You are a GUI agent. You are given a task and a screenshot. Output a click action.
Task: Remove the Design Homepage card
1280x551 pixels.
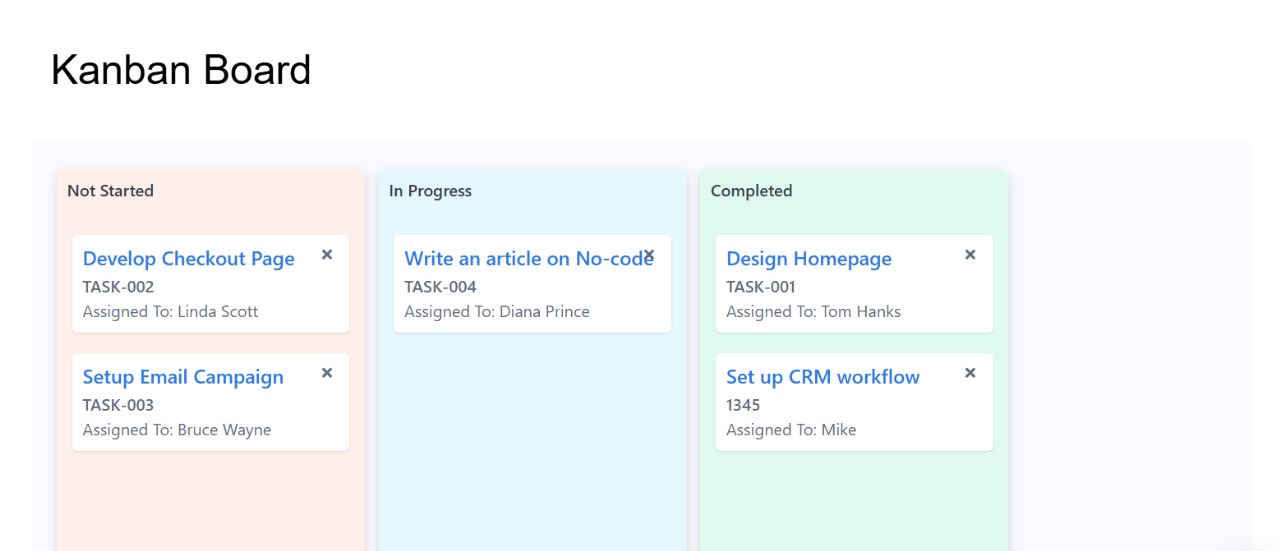(x=970, y=255)
